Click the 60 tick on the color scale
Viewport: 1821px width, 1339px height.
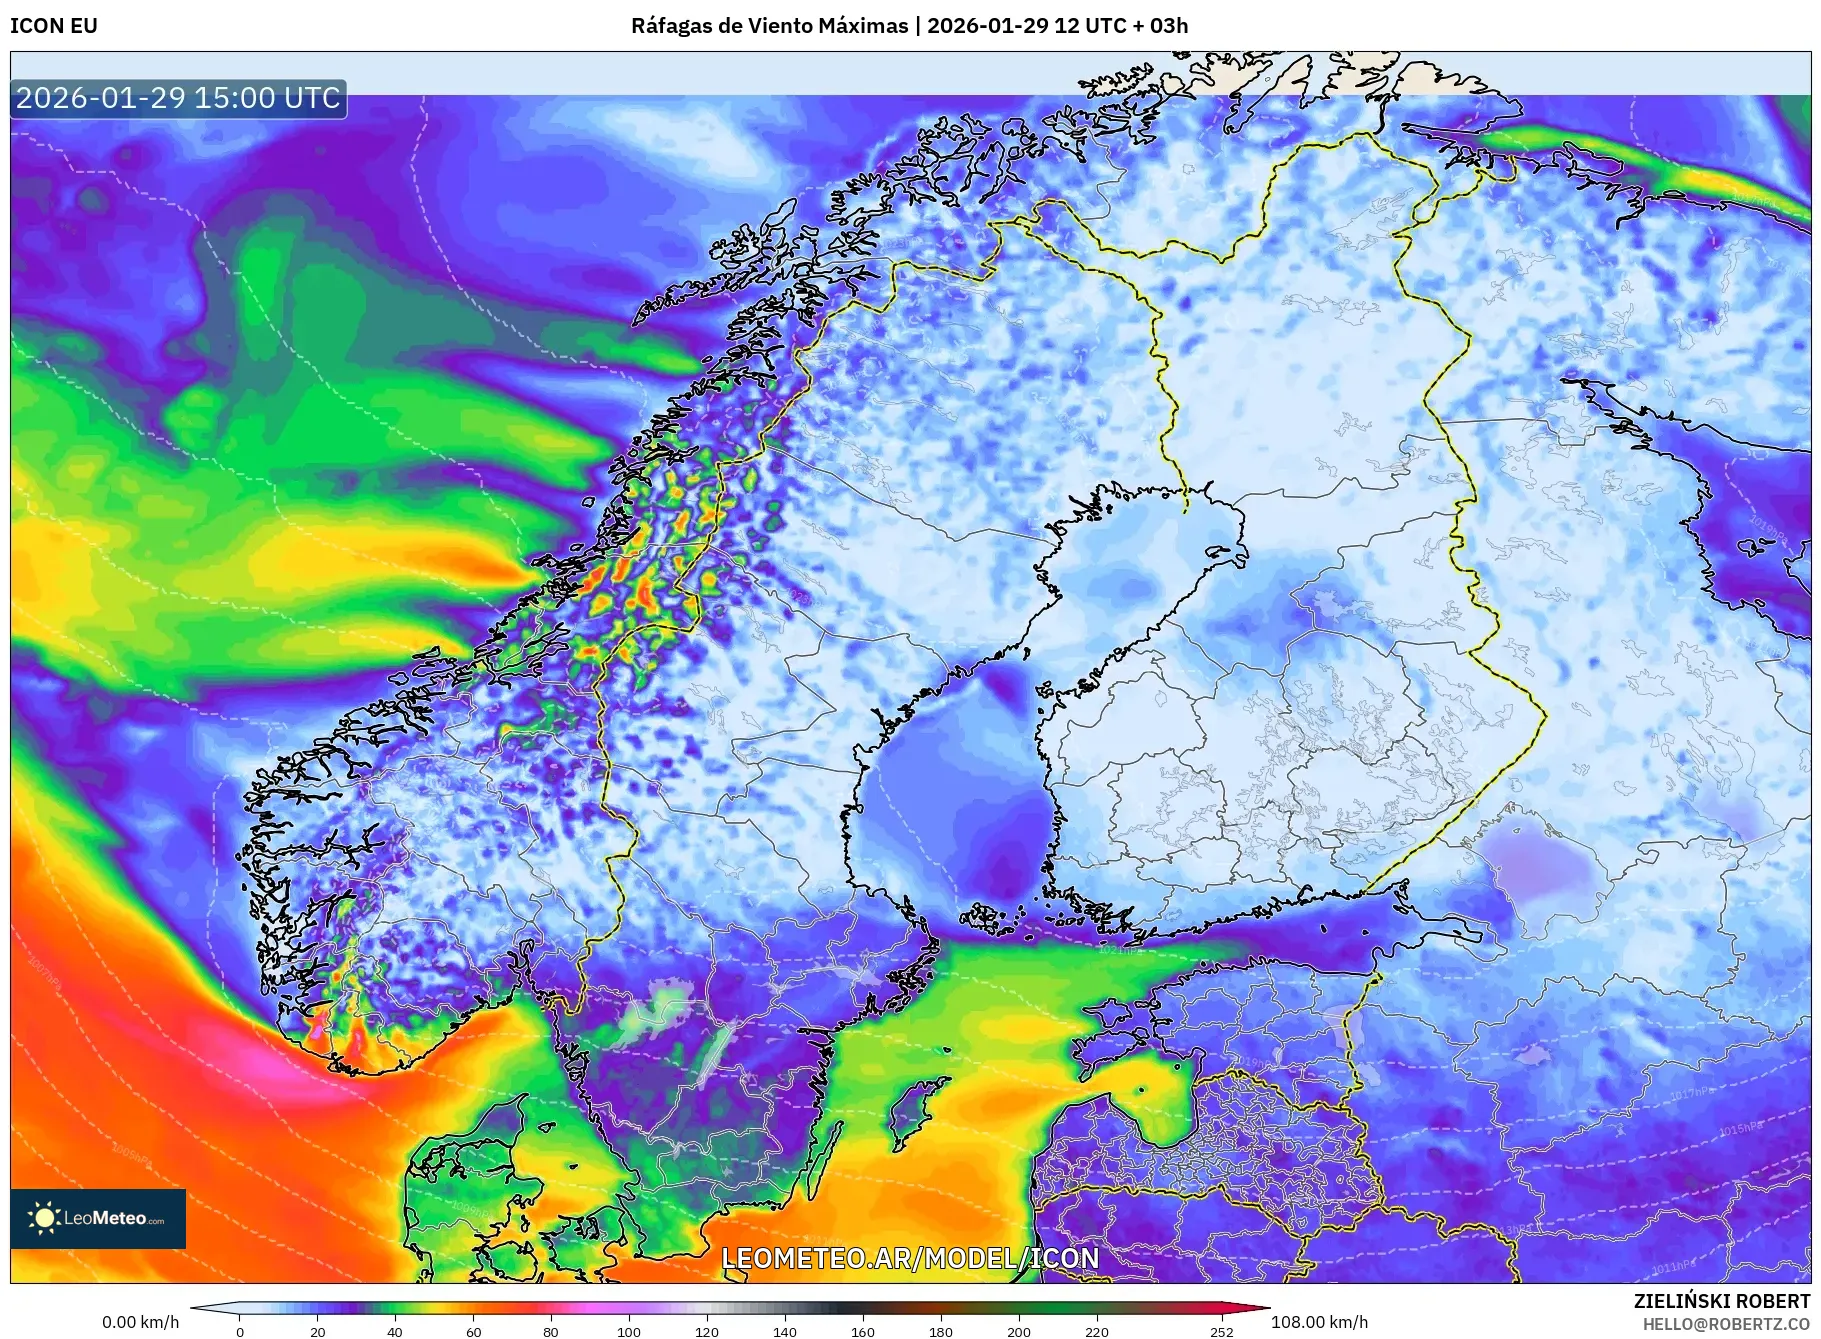coord(473,1332)
